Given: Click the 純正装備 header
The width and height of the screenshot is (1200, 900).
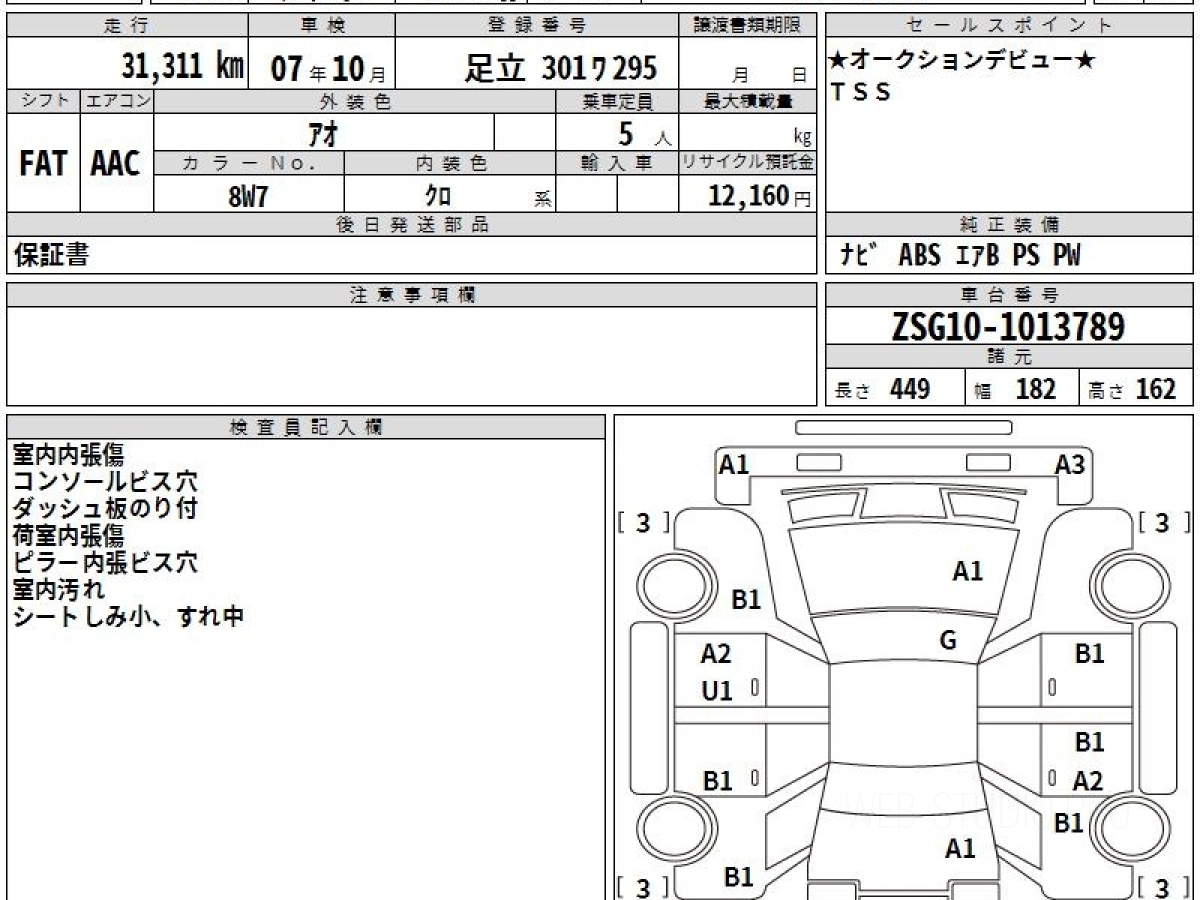Looking at the screenshot, I should pyautogui.click(x=1010, y=225).
